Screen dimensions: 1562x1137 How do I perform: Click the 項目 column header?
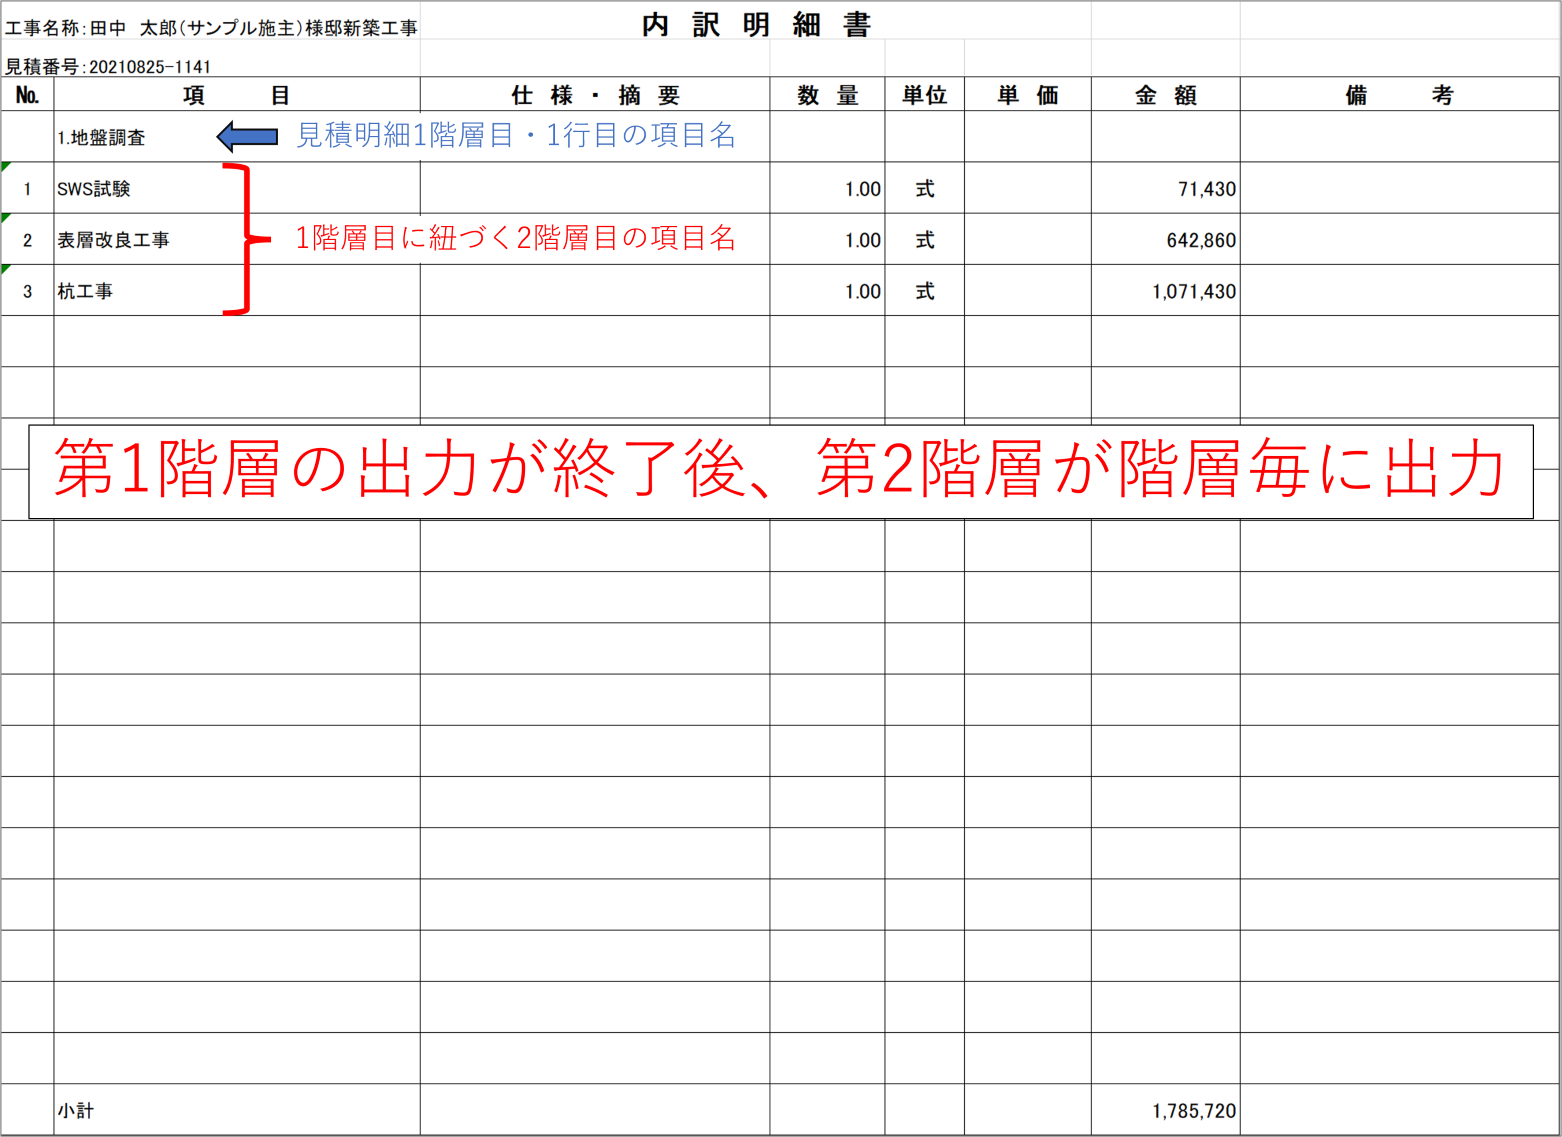237,95
